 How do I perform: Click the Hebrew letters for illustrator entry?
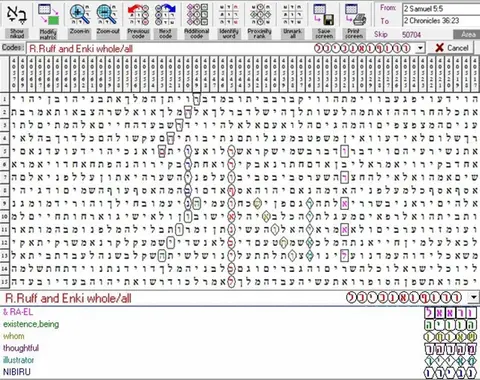point(450,361)
